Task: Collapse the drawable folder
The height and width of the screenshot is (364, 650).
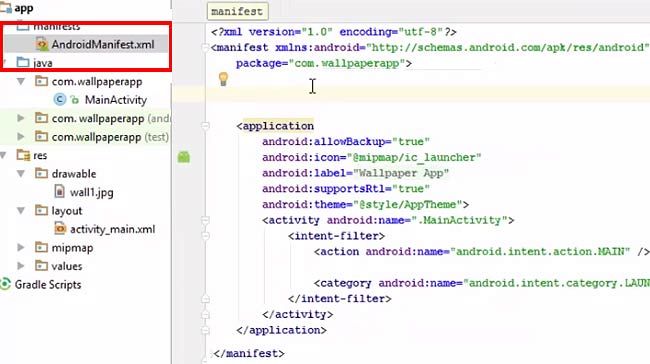Action: 21,173
